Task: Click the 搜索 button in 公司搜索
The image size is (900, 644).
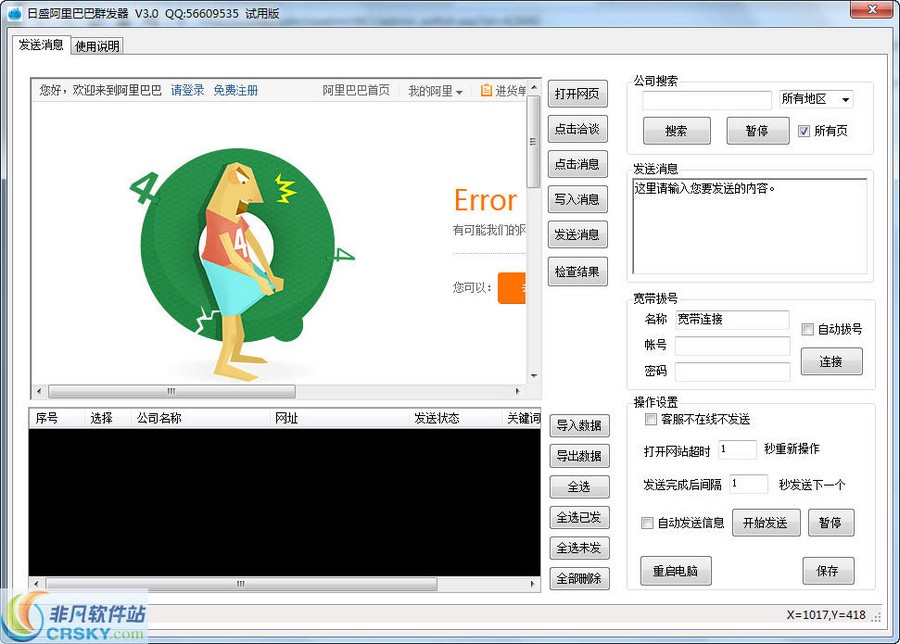Action: click(x=677, y=131)
